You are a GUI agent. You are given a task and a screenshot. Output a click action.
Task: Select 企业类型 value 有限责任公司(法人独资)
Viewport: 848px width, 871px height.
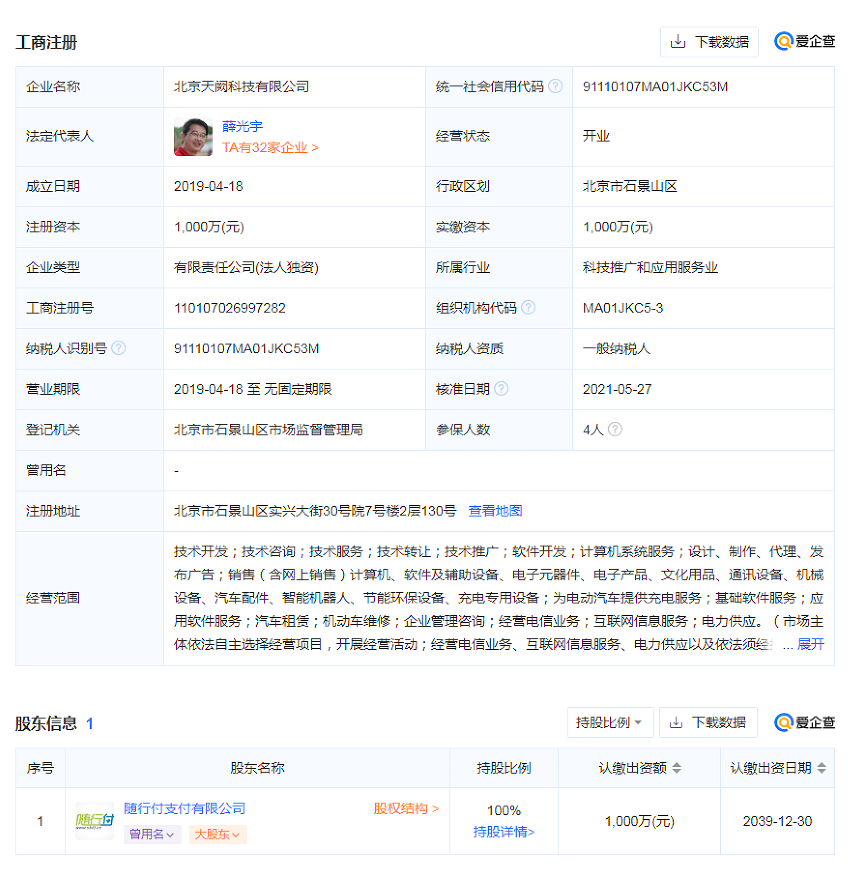point(246,267)
